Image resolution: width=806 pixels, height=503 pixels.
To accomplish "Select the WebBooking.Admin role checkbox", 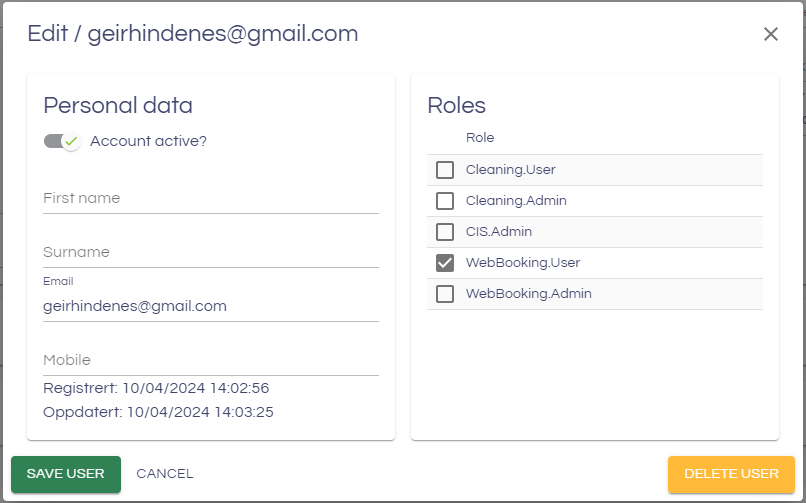I will tap(445, 294).
